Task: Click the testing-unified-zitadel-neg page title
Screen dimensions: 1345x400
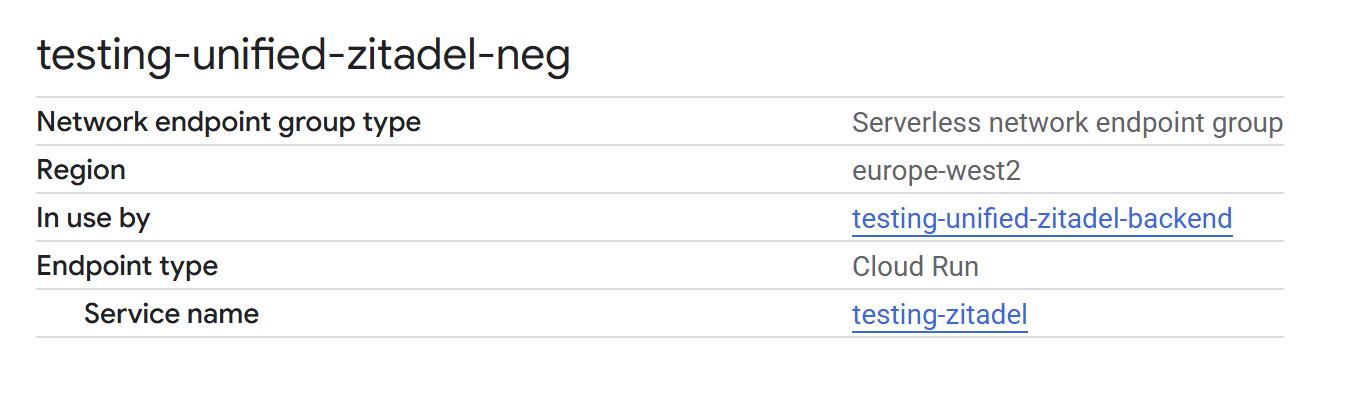Action: pos(303,56)
